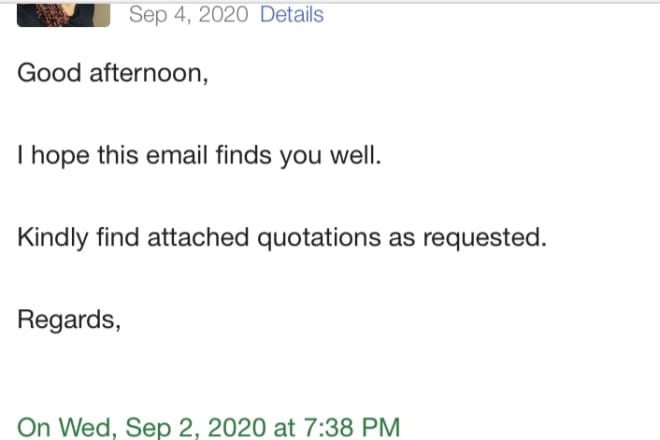The image size is (660, 440).
Task: Click '2020' in the green quoted header
Action: click(x=237, y=427)
